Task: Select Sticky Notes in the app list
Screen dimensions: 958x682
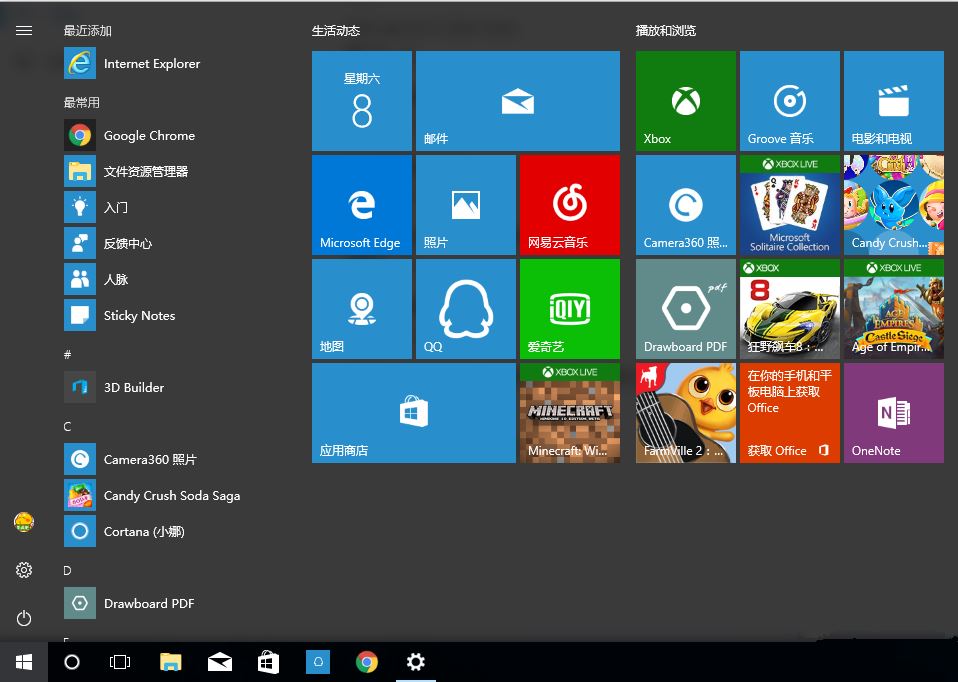Action: (139, 316)
